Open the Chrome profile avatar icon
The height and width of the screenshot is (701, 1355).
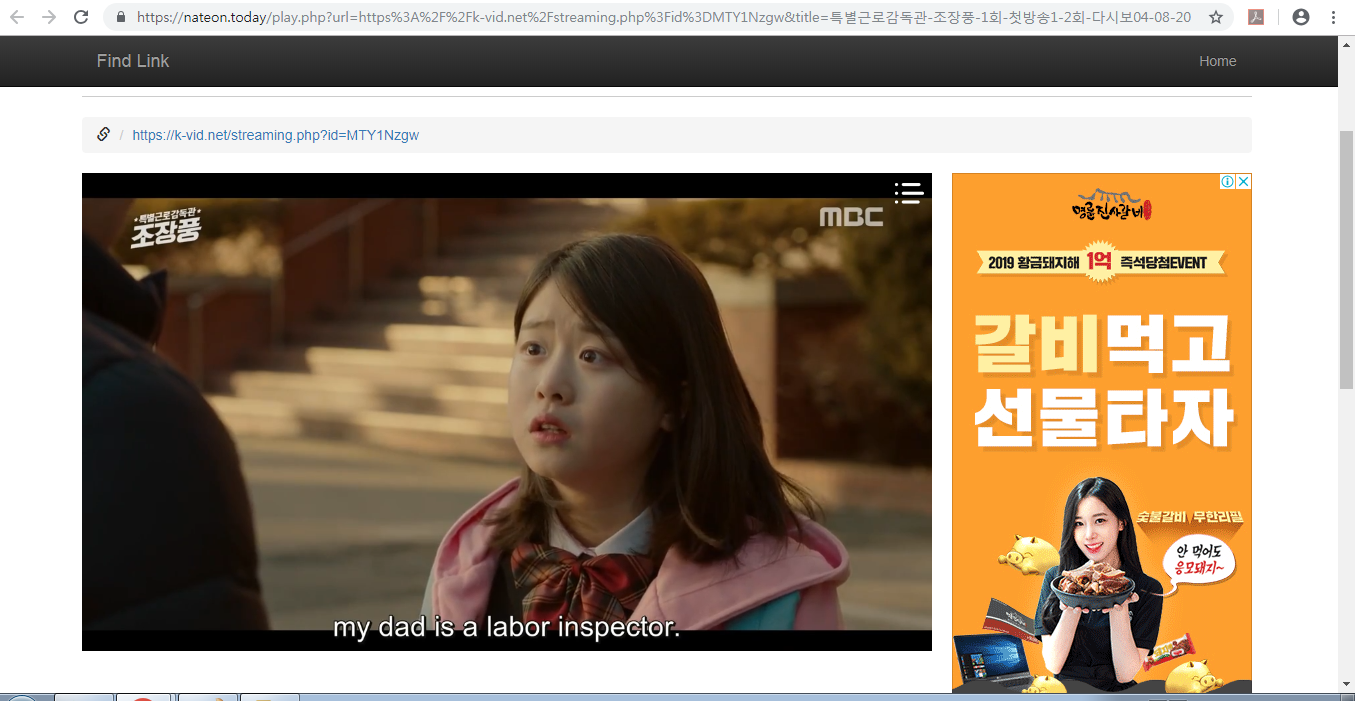1300,17
